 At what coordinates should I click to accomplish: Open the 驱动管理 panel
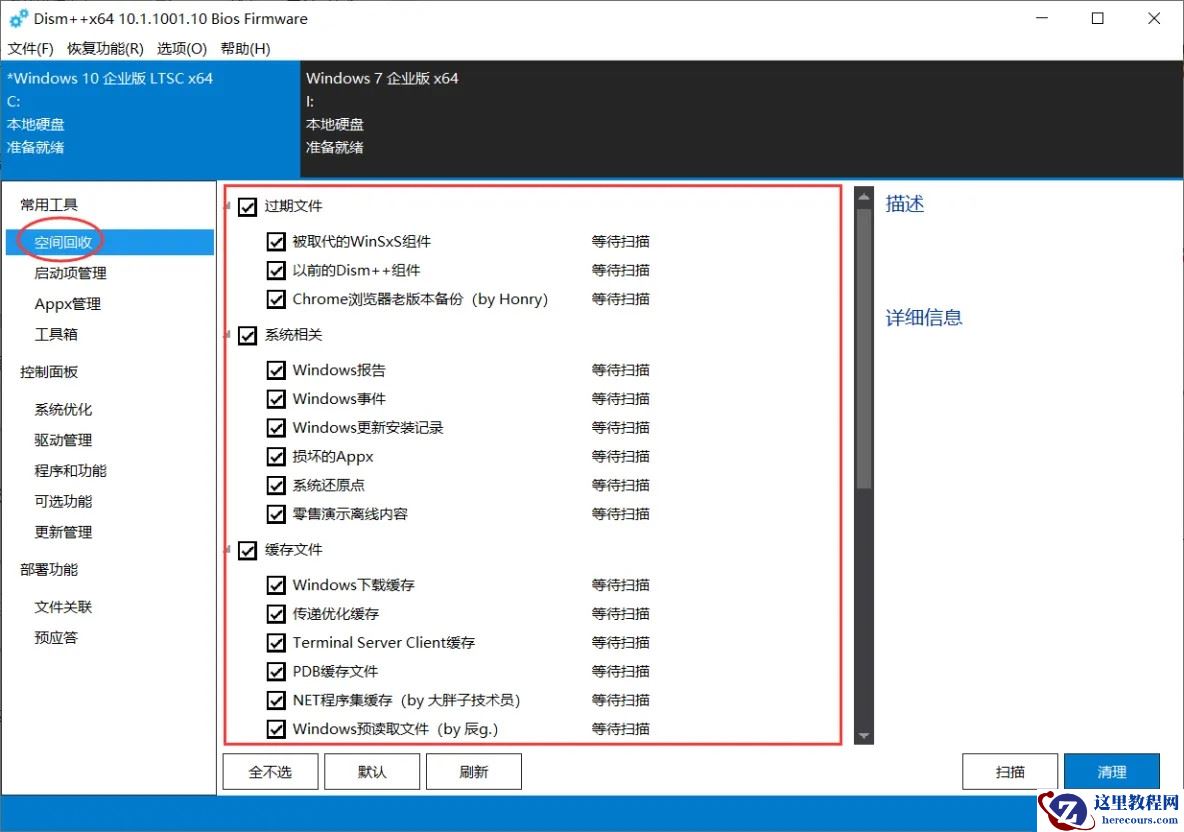click(x=61, y=439)
